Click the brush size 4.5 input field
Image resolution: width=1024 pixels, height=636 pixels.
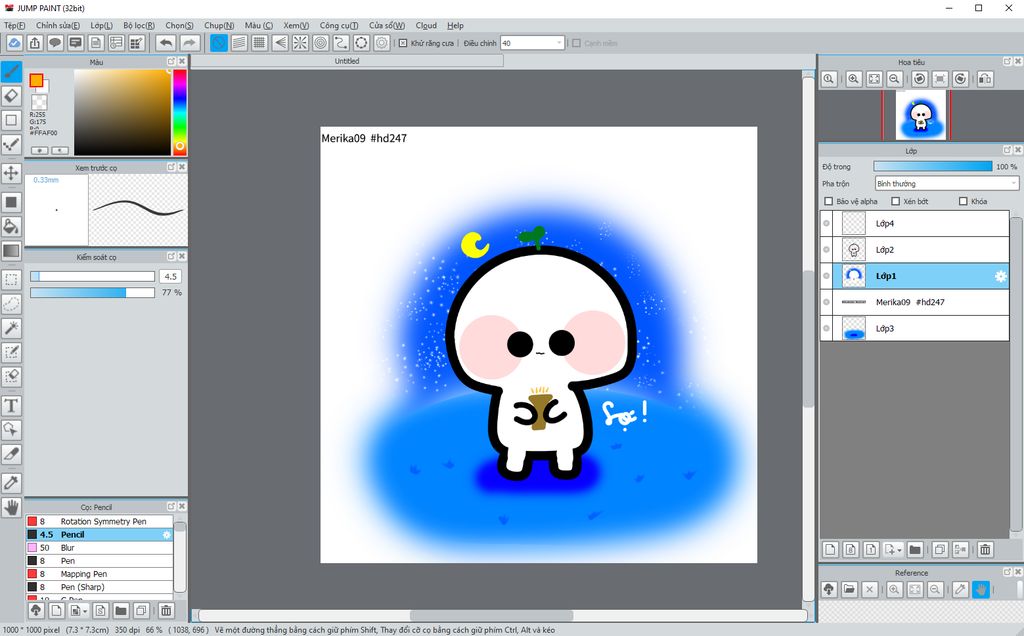click(170, 276)
